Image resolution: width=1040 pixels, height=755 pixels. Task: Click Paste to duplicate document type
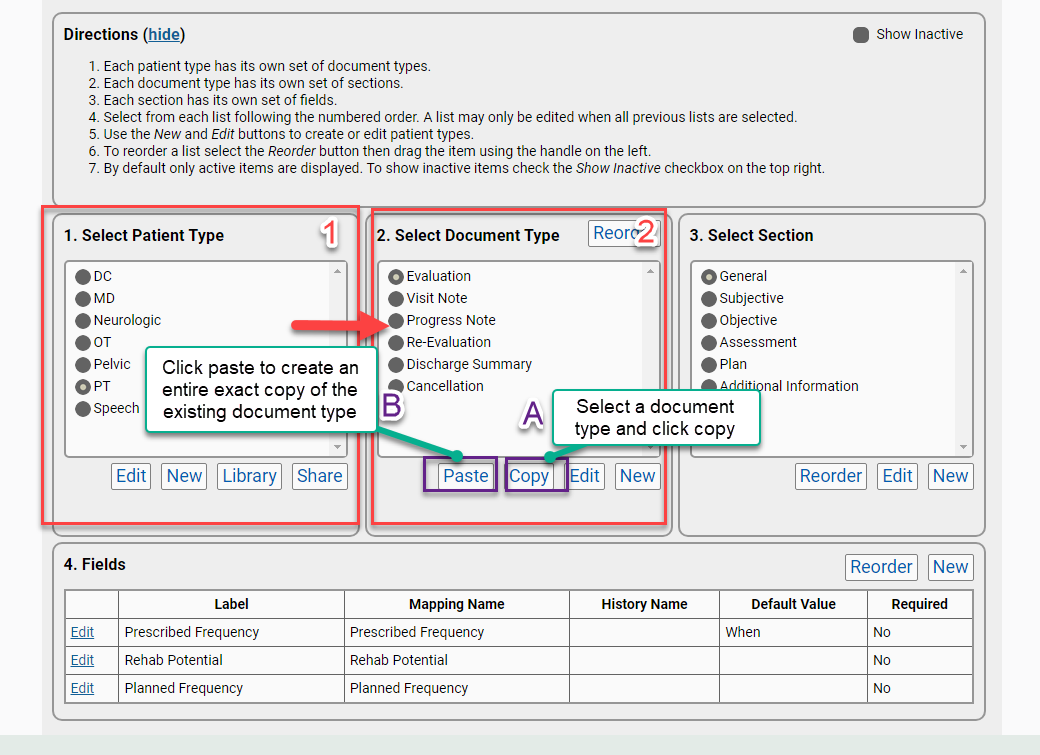[x=466, y=476]
